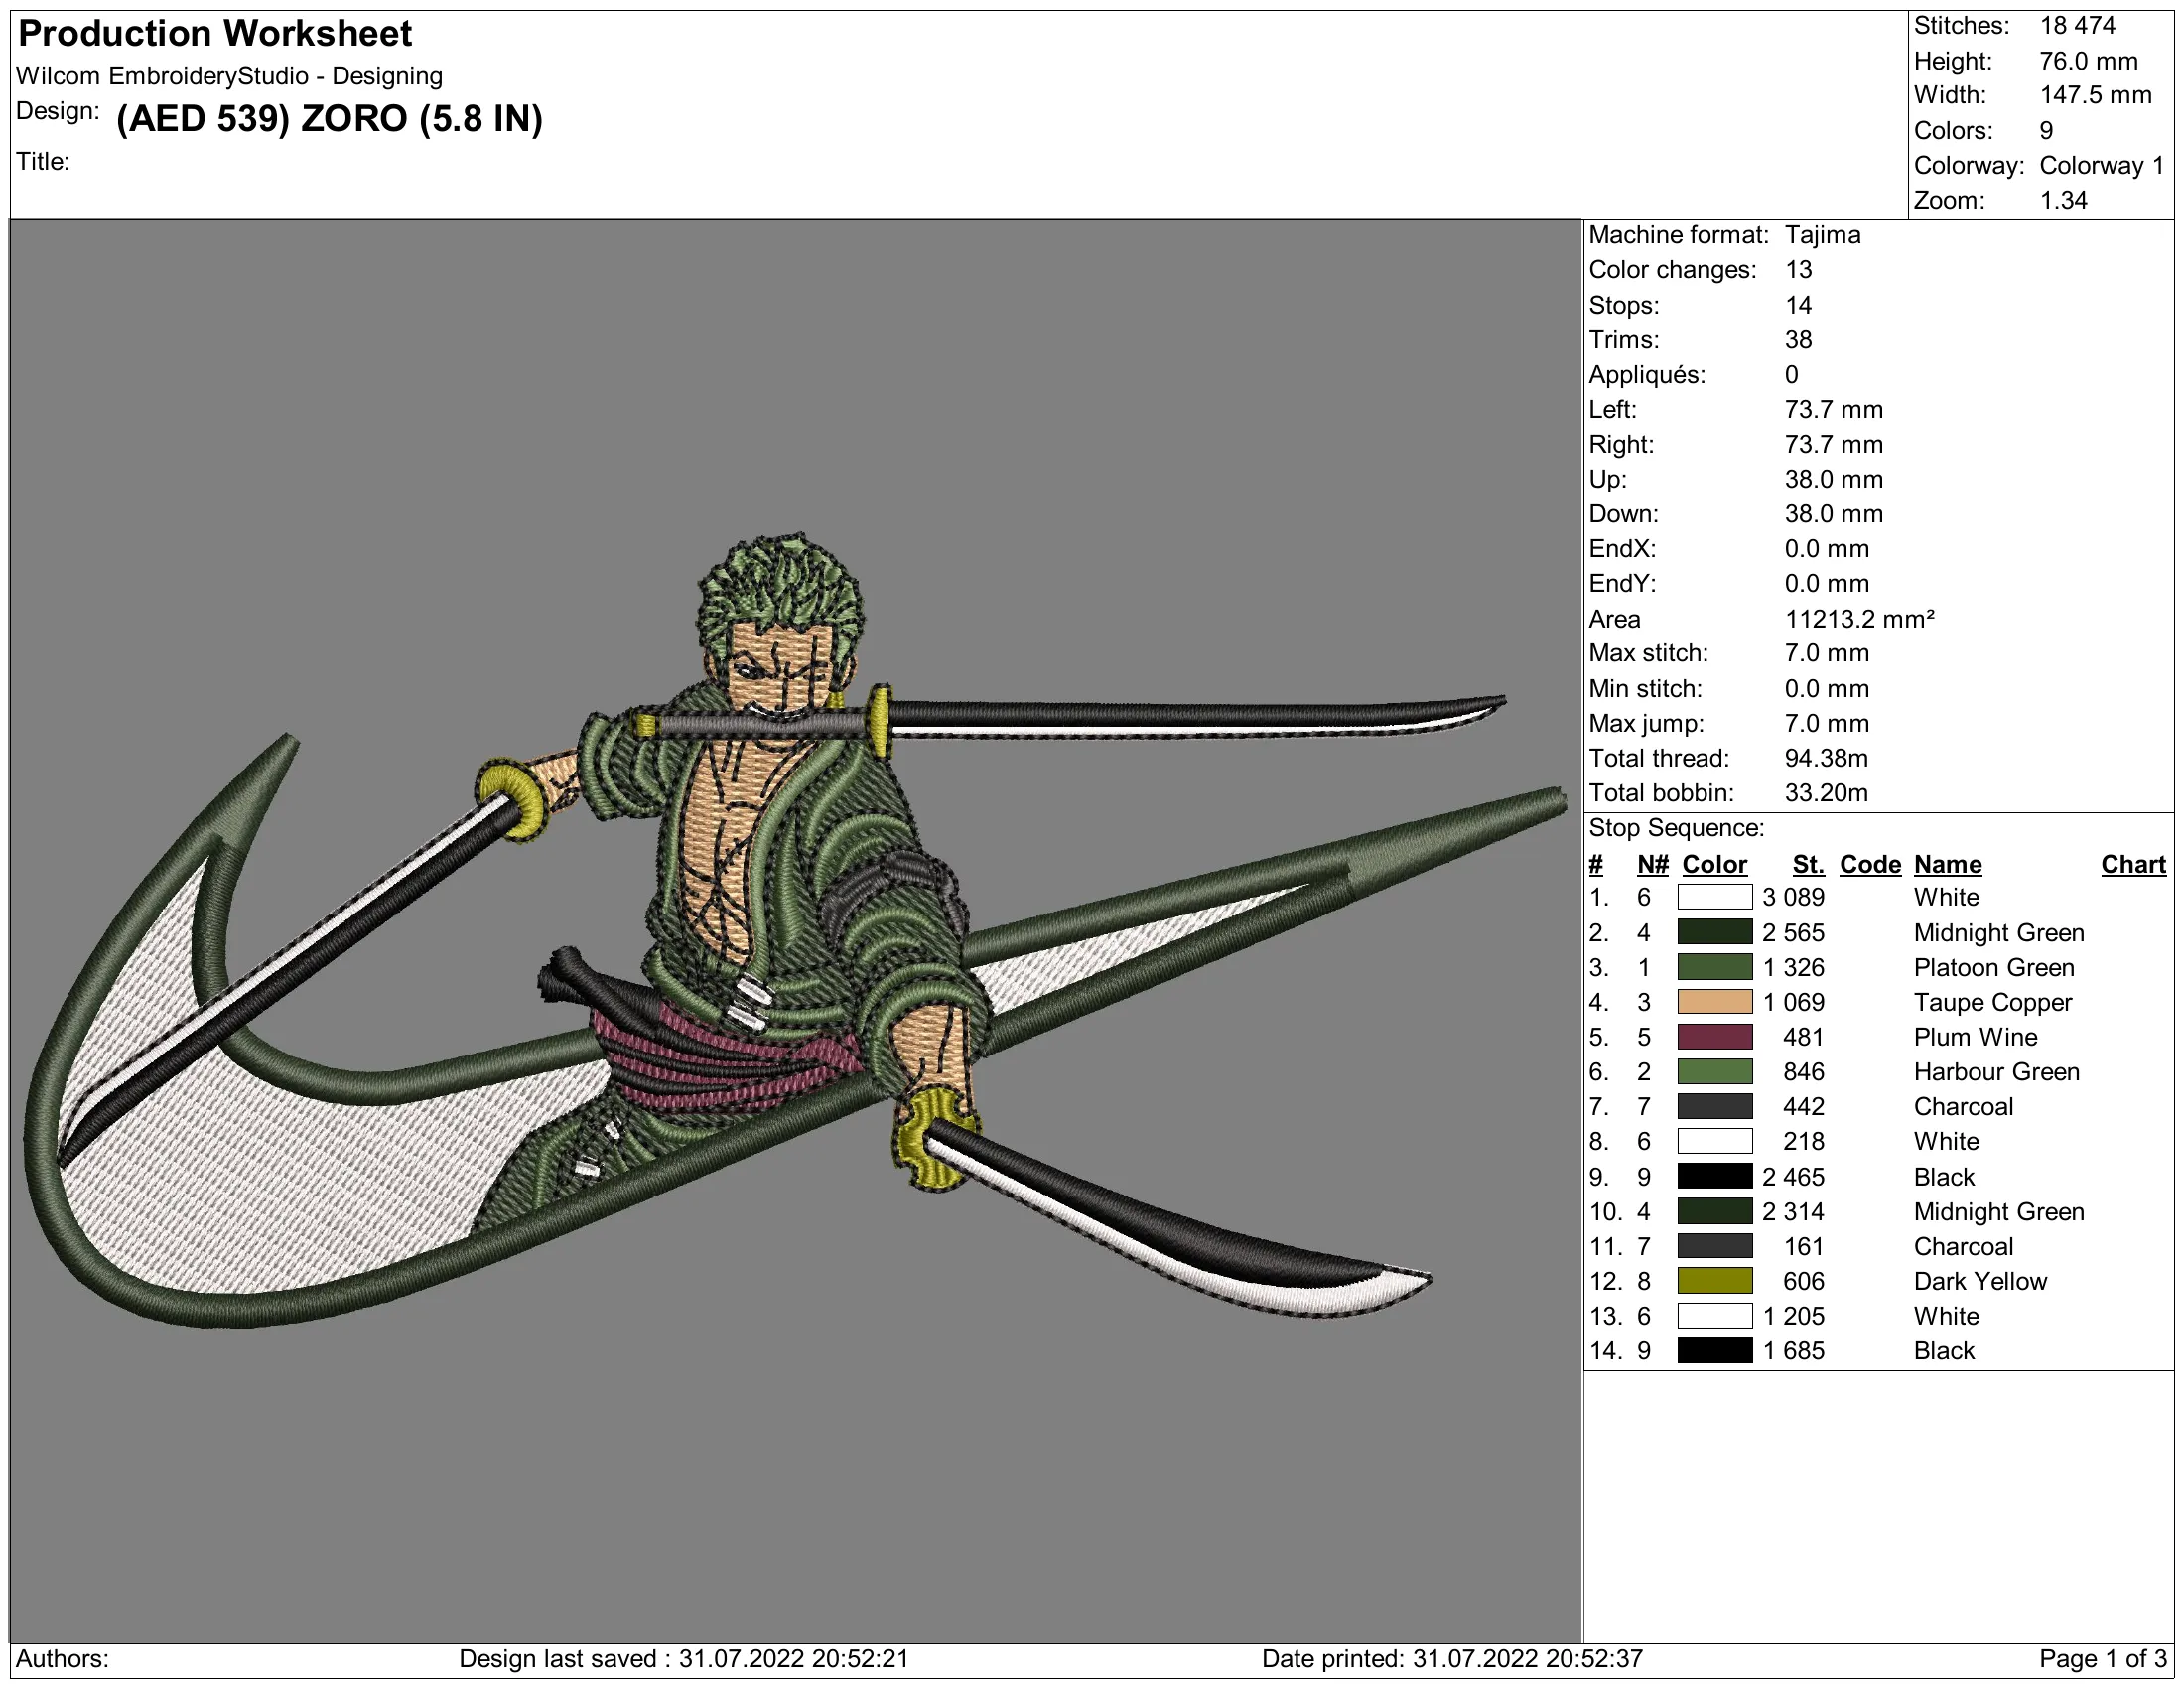The image size is (2184, 1688).
Task: Click the Color changes value '13'
Action: point(1798,270)
